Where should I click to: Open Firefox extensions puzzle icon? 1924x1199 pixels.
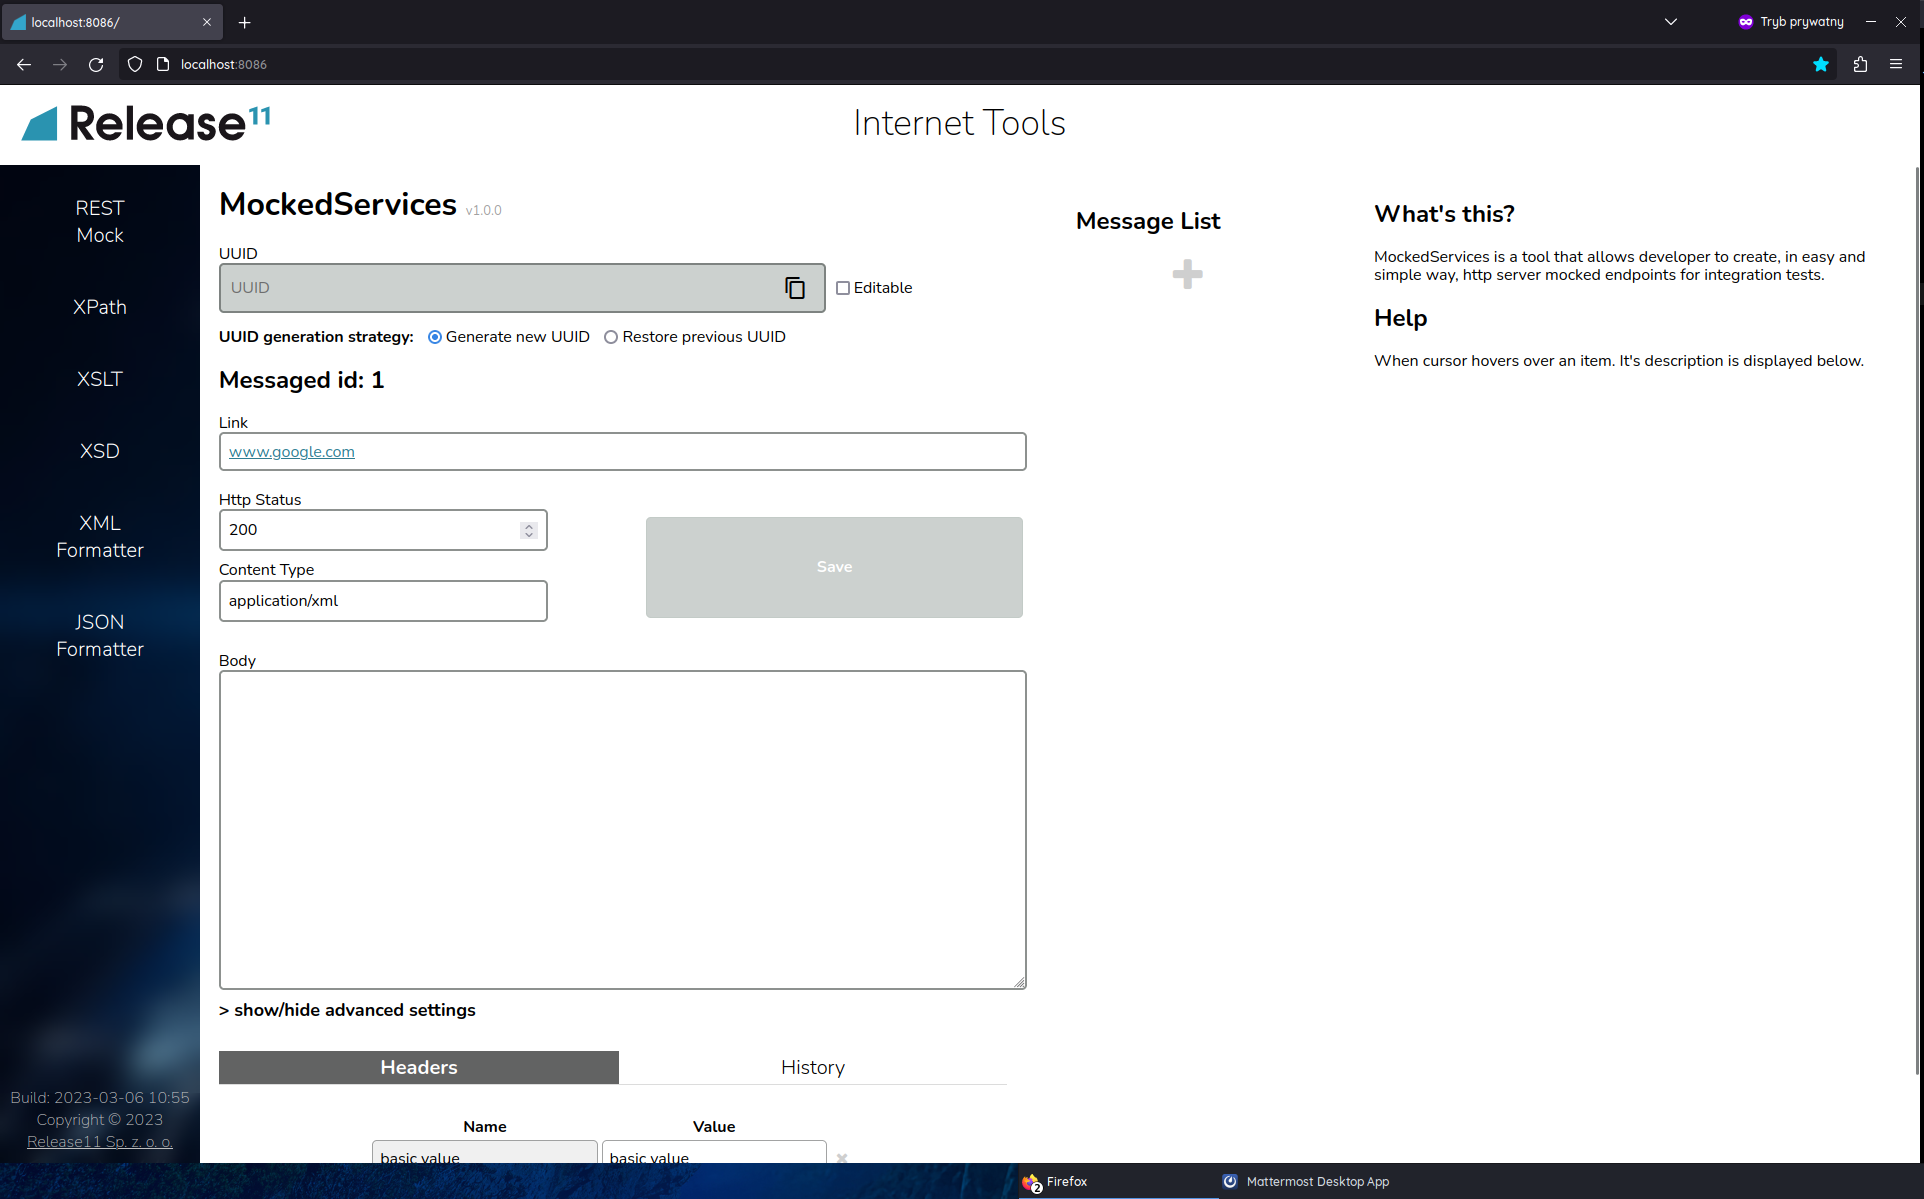click(x=1860, y=64)
